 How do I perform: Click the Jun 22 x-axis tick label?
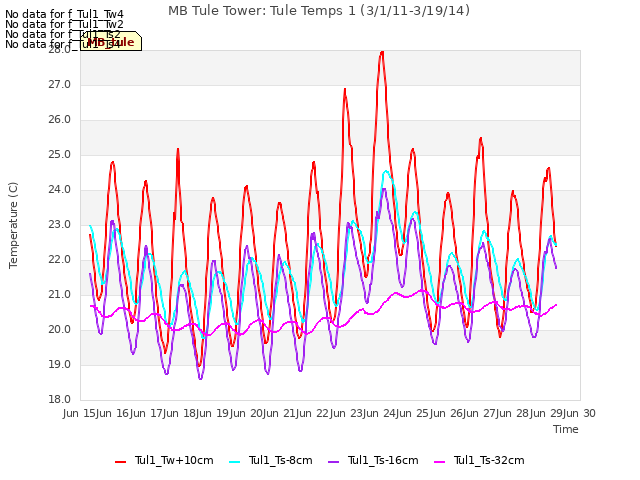point(314,413)
